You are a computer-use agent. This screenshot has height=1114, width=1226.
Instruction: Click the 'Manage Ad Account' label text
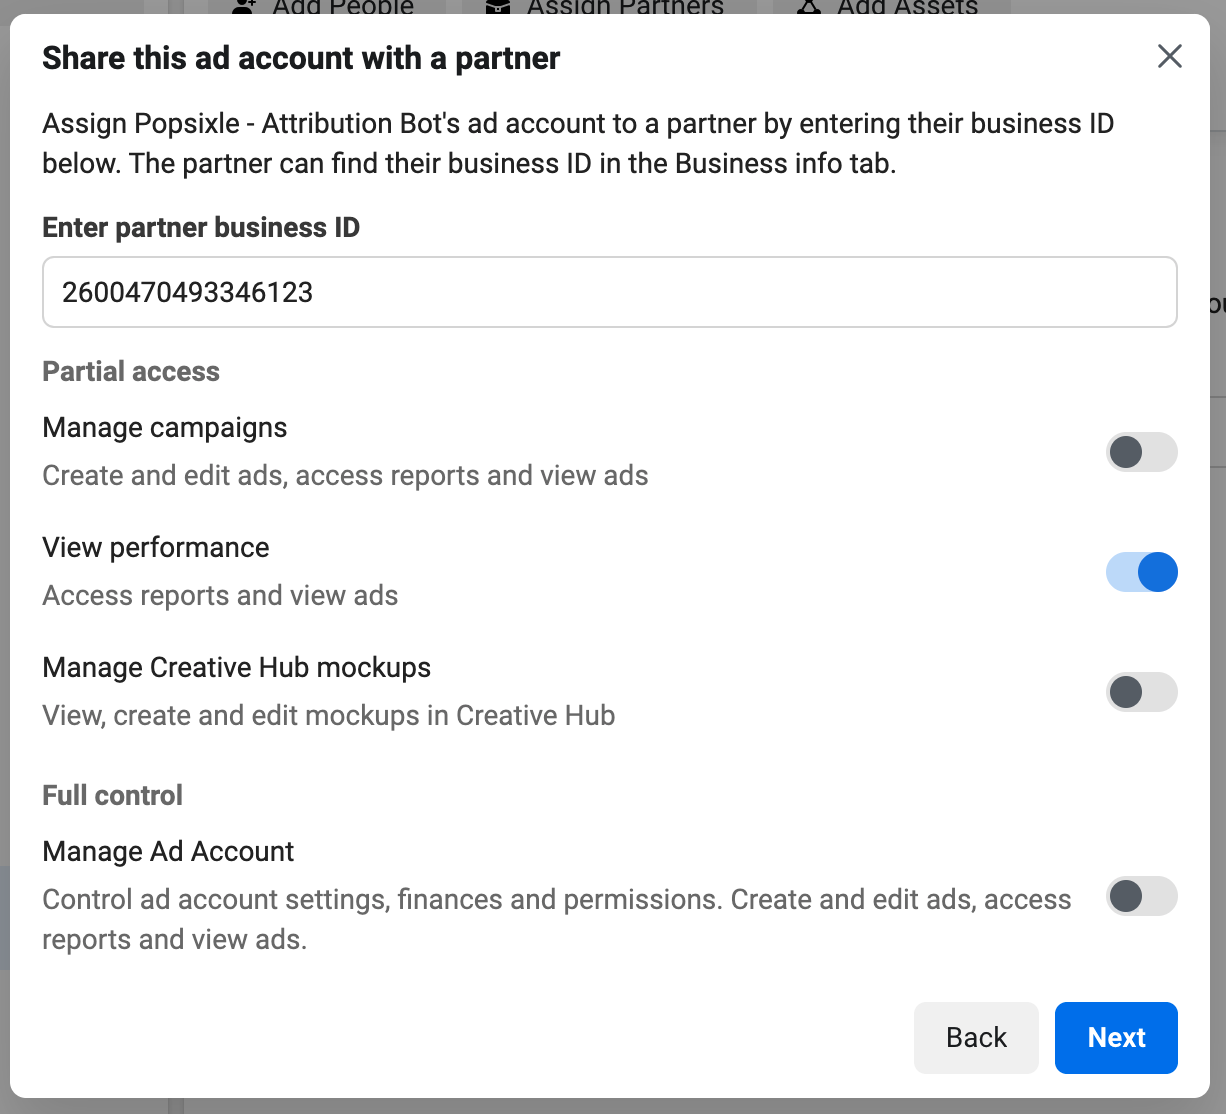168,852
